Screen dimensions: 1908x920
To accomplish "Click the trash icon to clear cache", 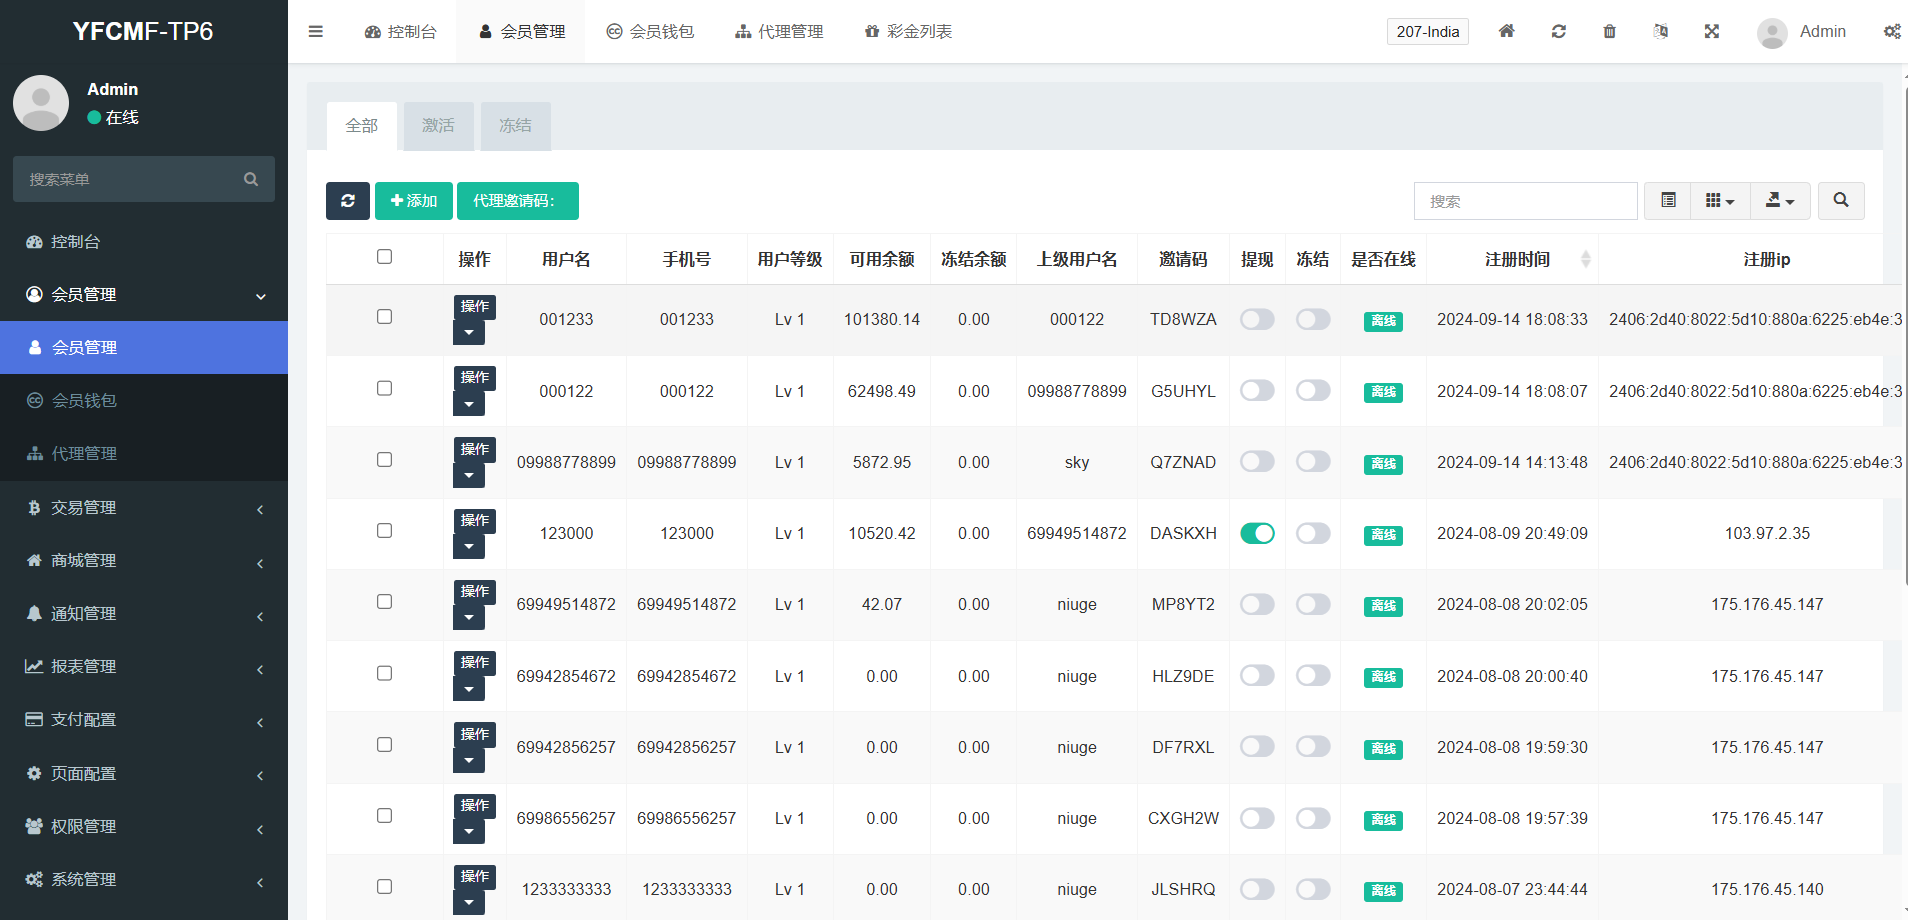I will (1609, 31).
